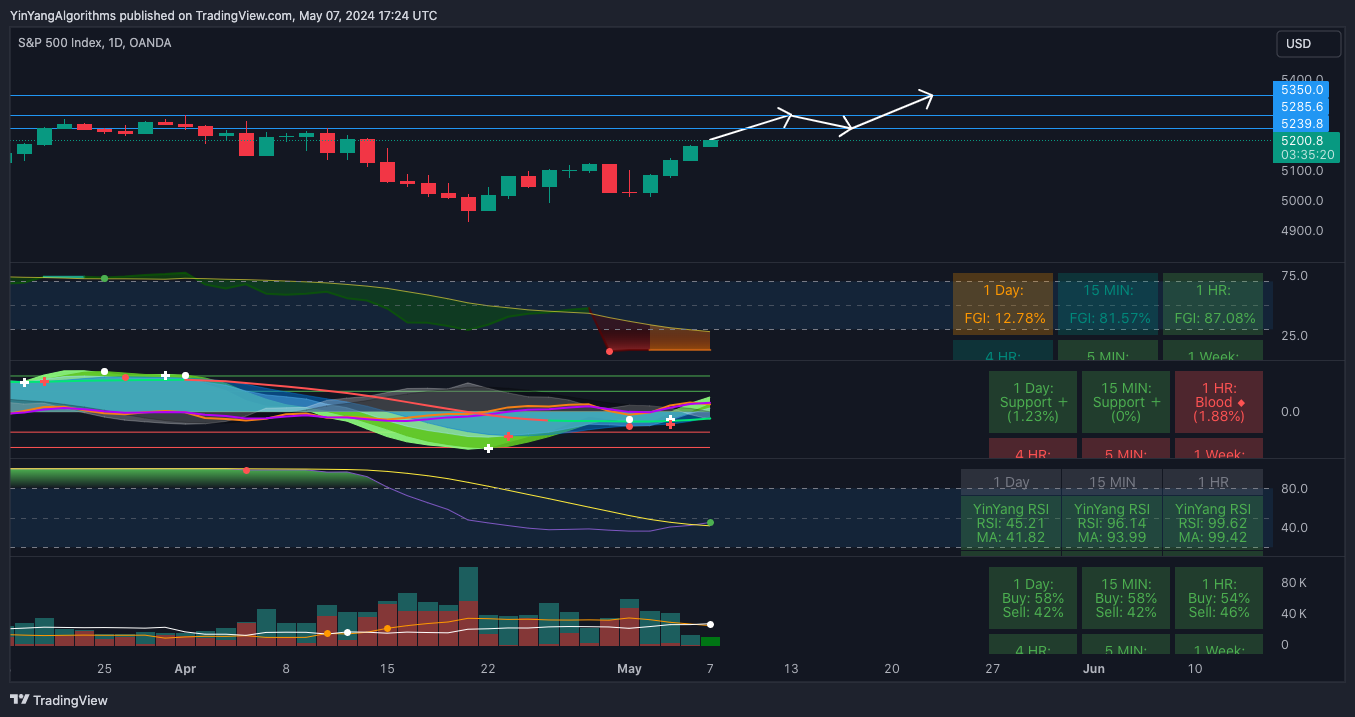Viewport: 1355px width, 717px height.
Task: Open the 1 Day FGI: 12.78% cell
Action: [x=1003, y=303]
